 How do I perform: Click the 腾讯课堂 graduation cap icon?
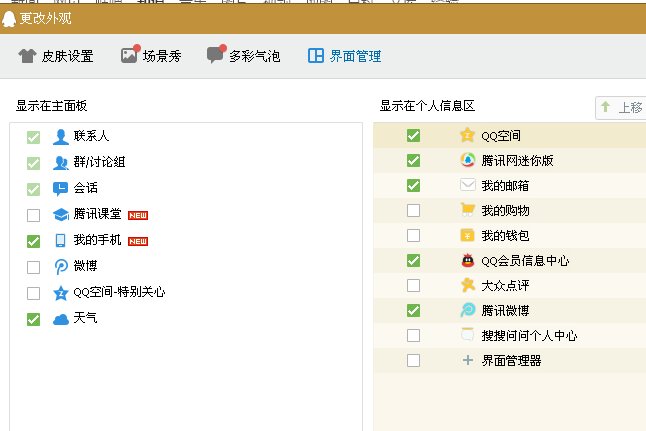[x=61, y=214]
